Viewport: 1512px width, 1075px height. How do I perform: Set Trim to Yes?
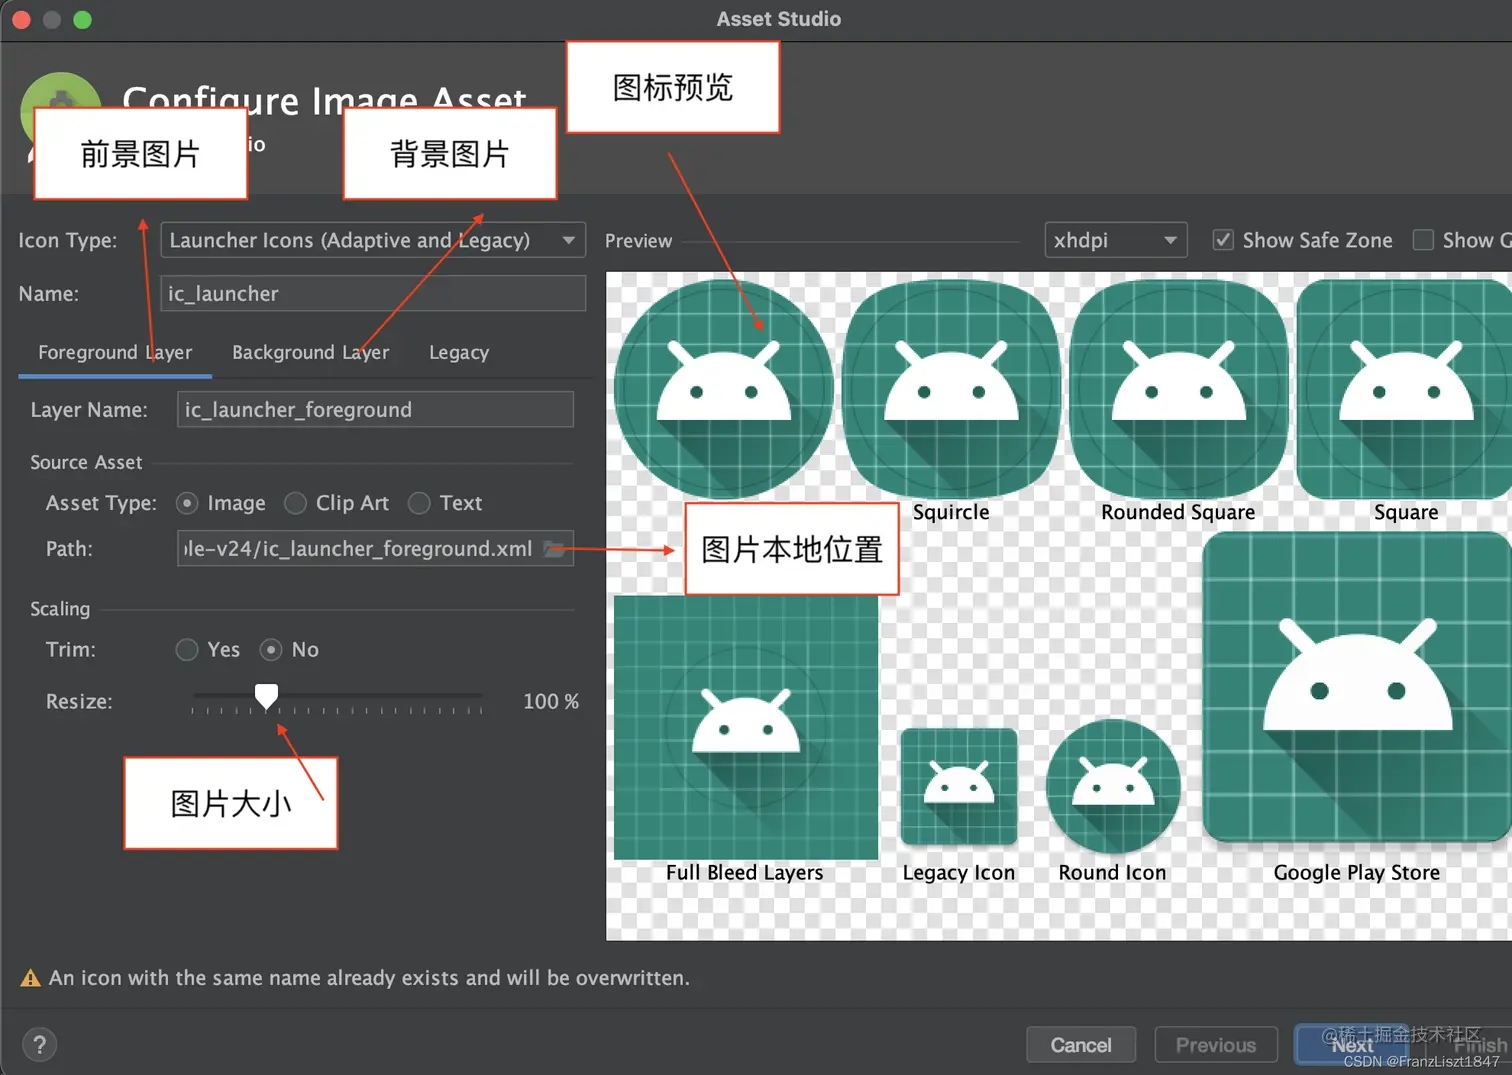(187, 650)
